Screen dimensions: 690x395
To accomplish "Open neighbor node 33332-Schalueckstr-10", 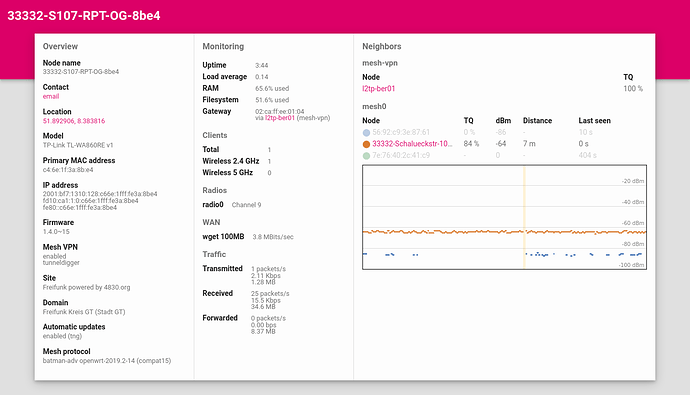I will coord(412,144).
